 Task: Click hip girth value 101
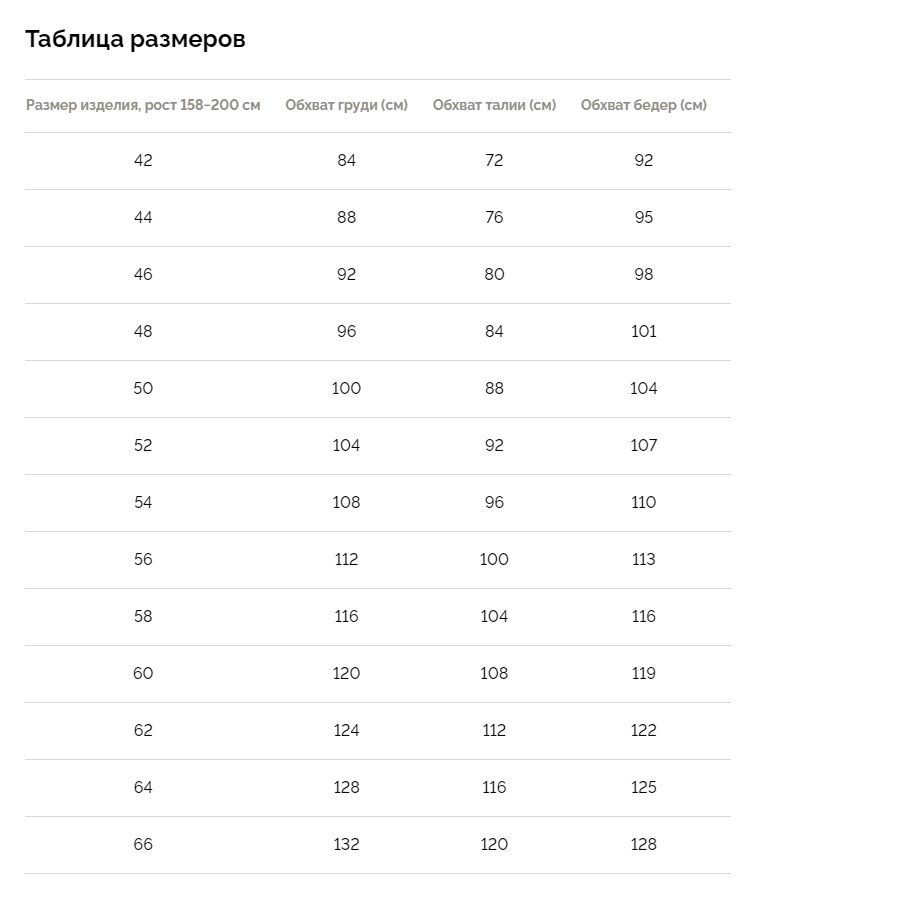coord(643,331)
